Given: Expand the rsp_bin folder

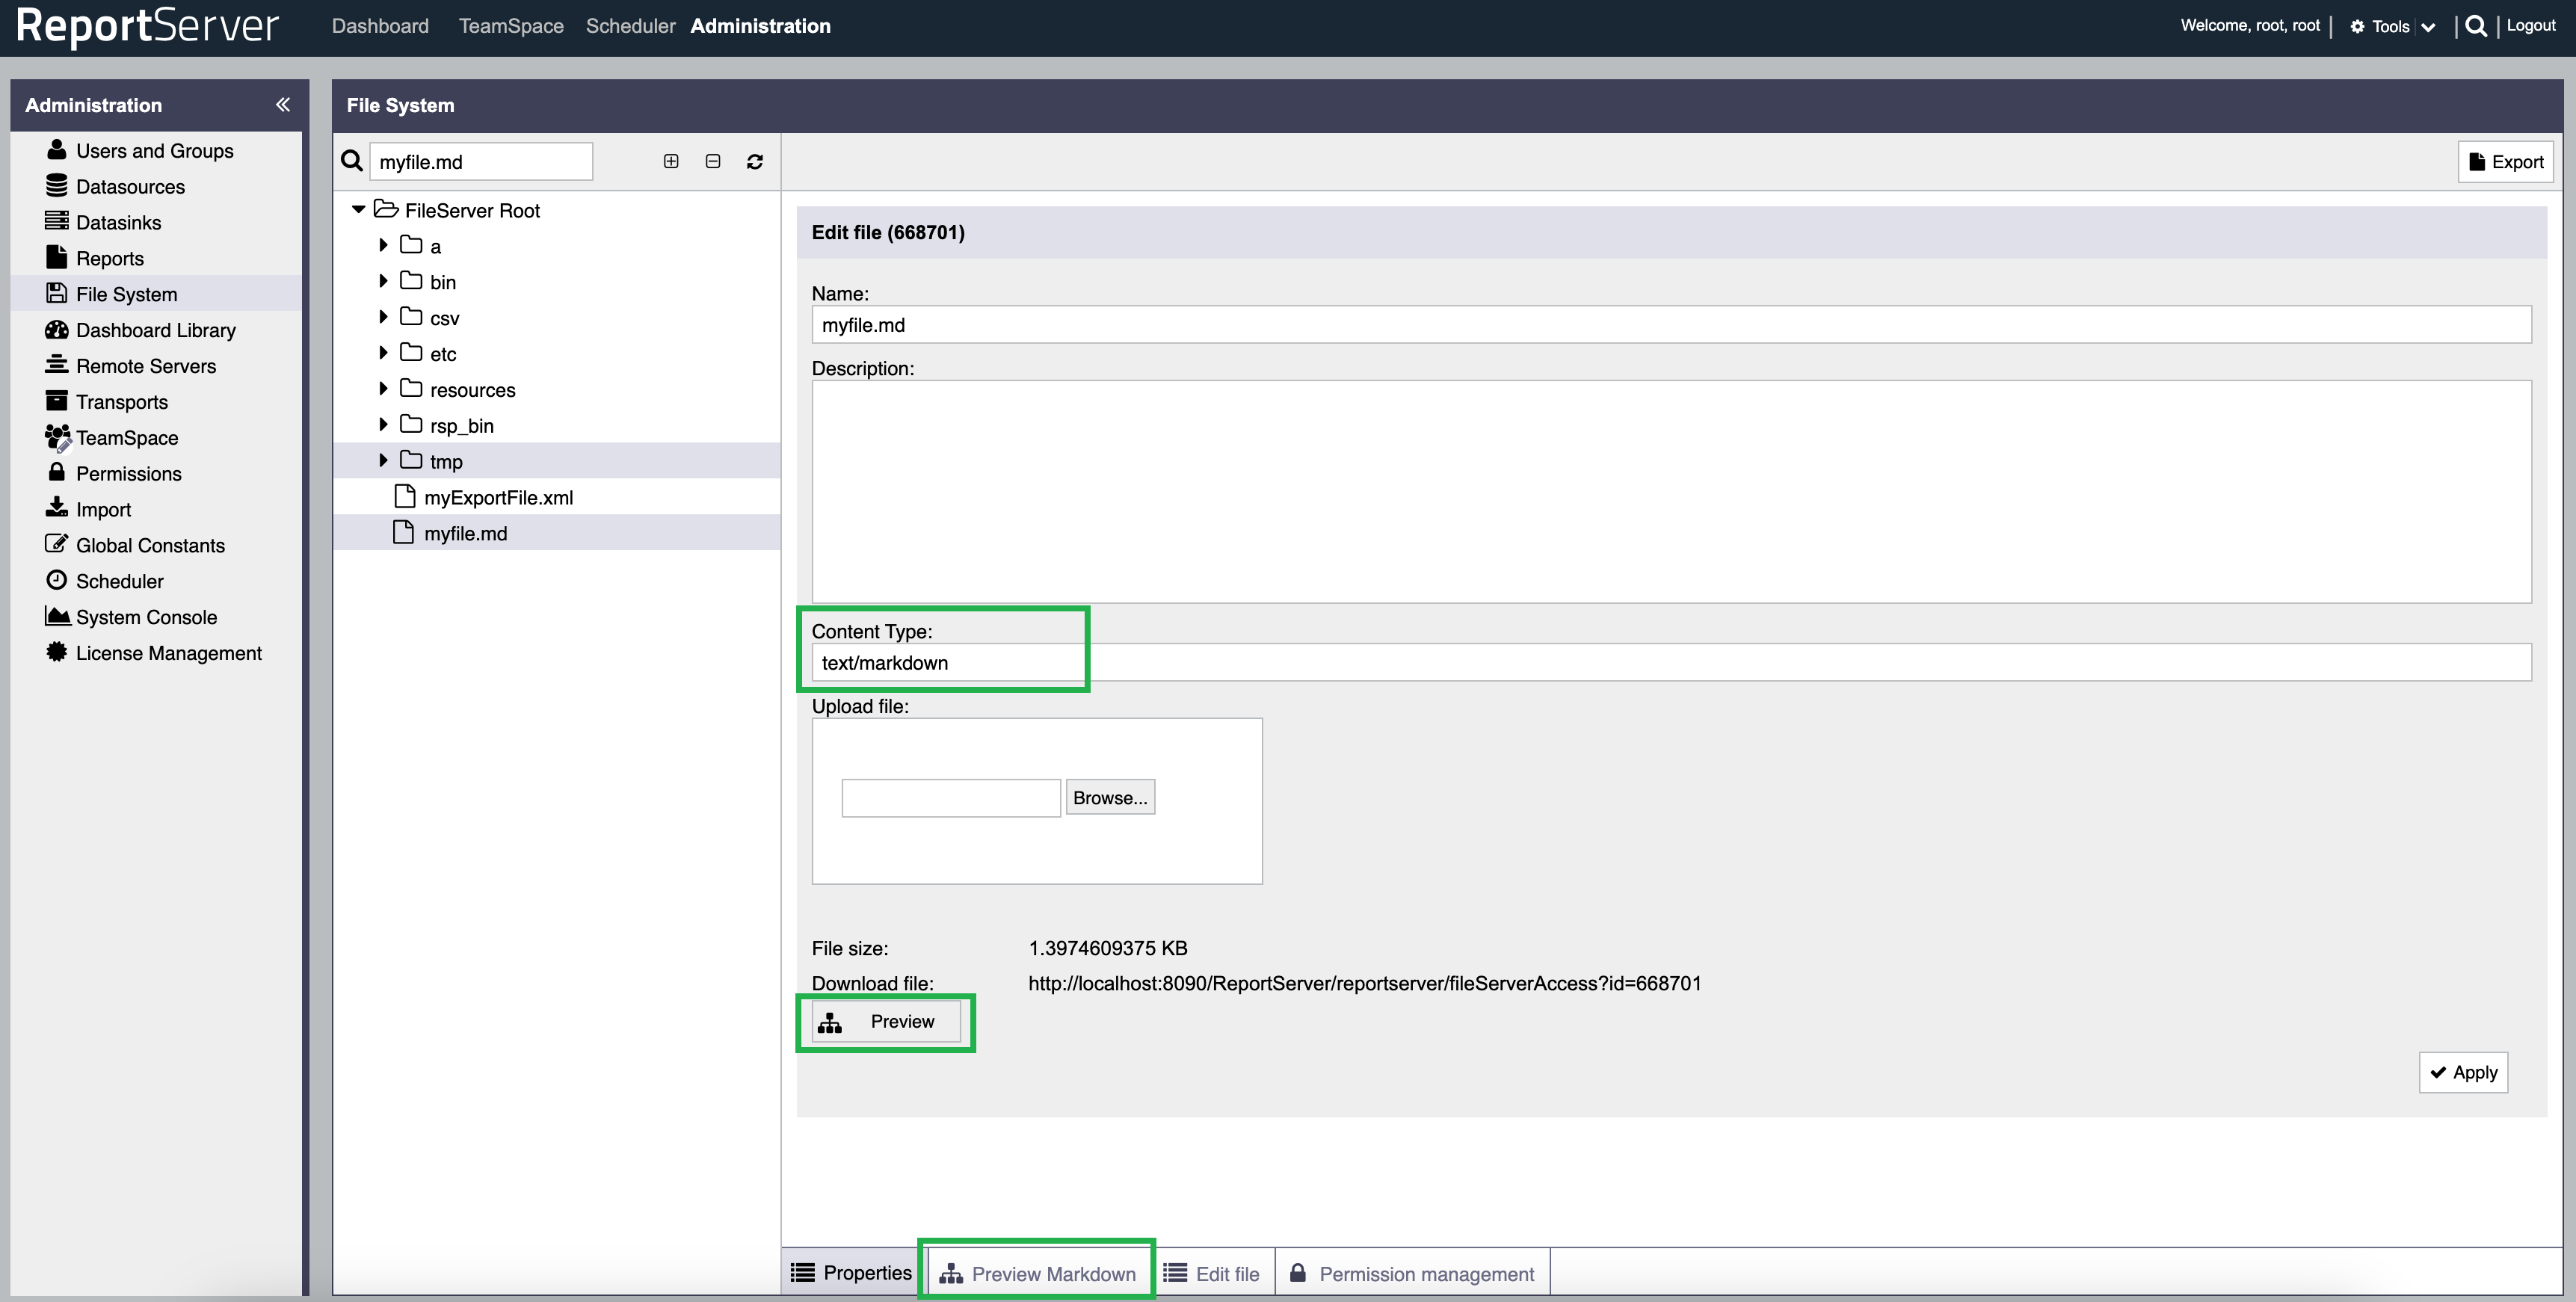Looking at the screenshot, I should click(383, 425).
